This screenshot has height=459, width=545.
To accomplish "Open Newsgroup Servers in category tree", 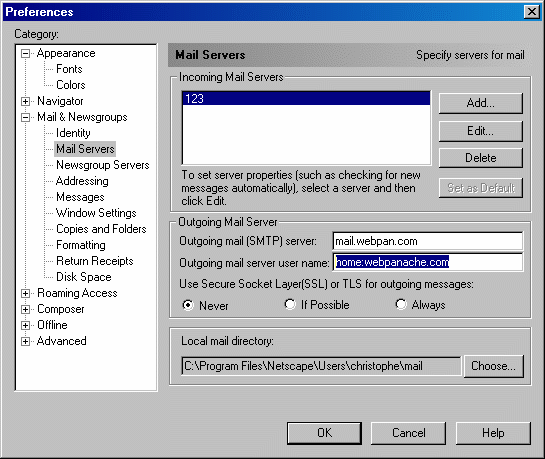I will (x=103, y=165).
